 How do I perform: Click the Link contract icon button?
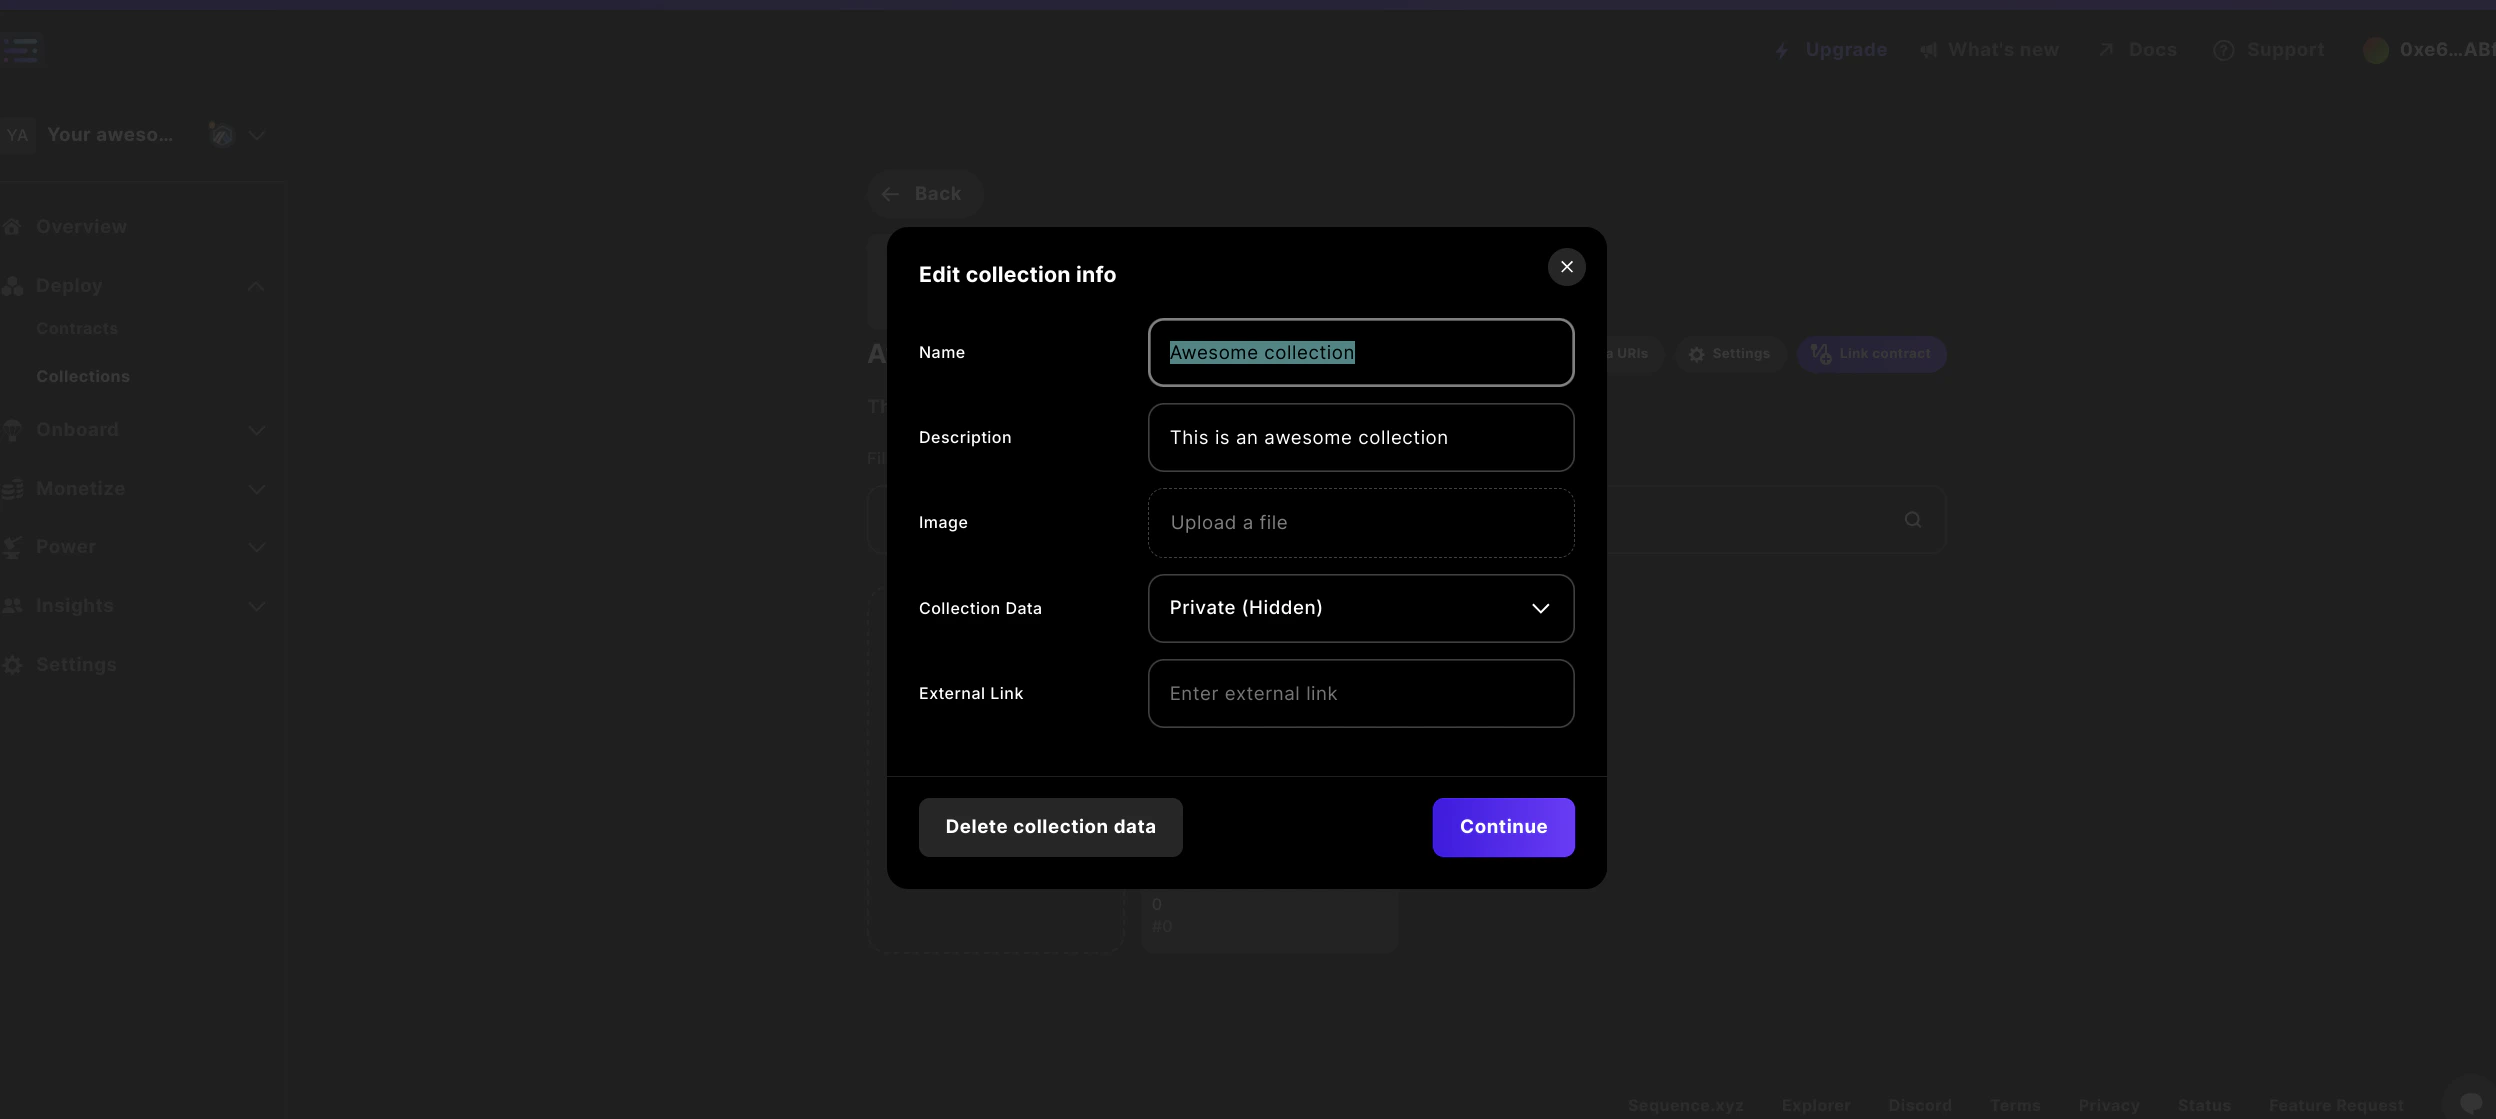(x=1821, y=354)
